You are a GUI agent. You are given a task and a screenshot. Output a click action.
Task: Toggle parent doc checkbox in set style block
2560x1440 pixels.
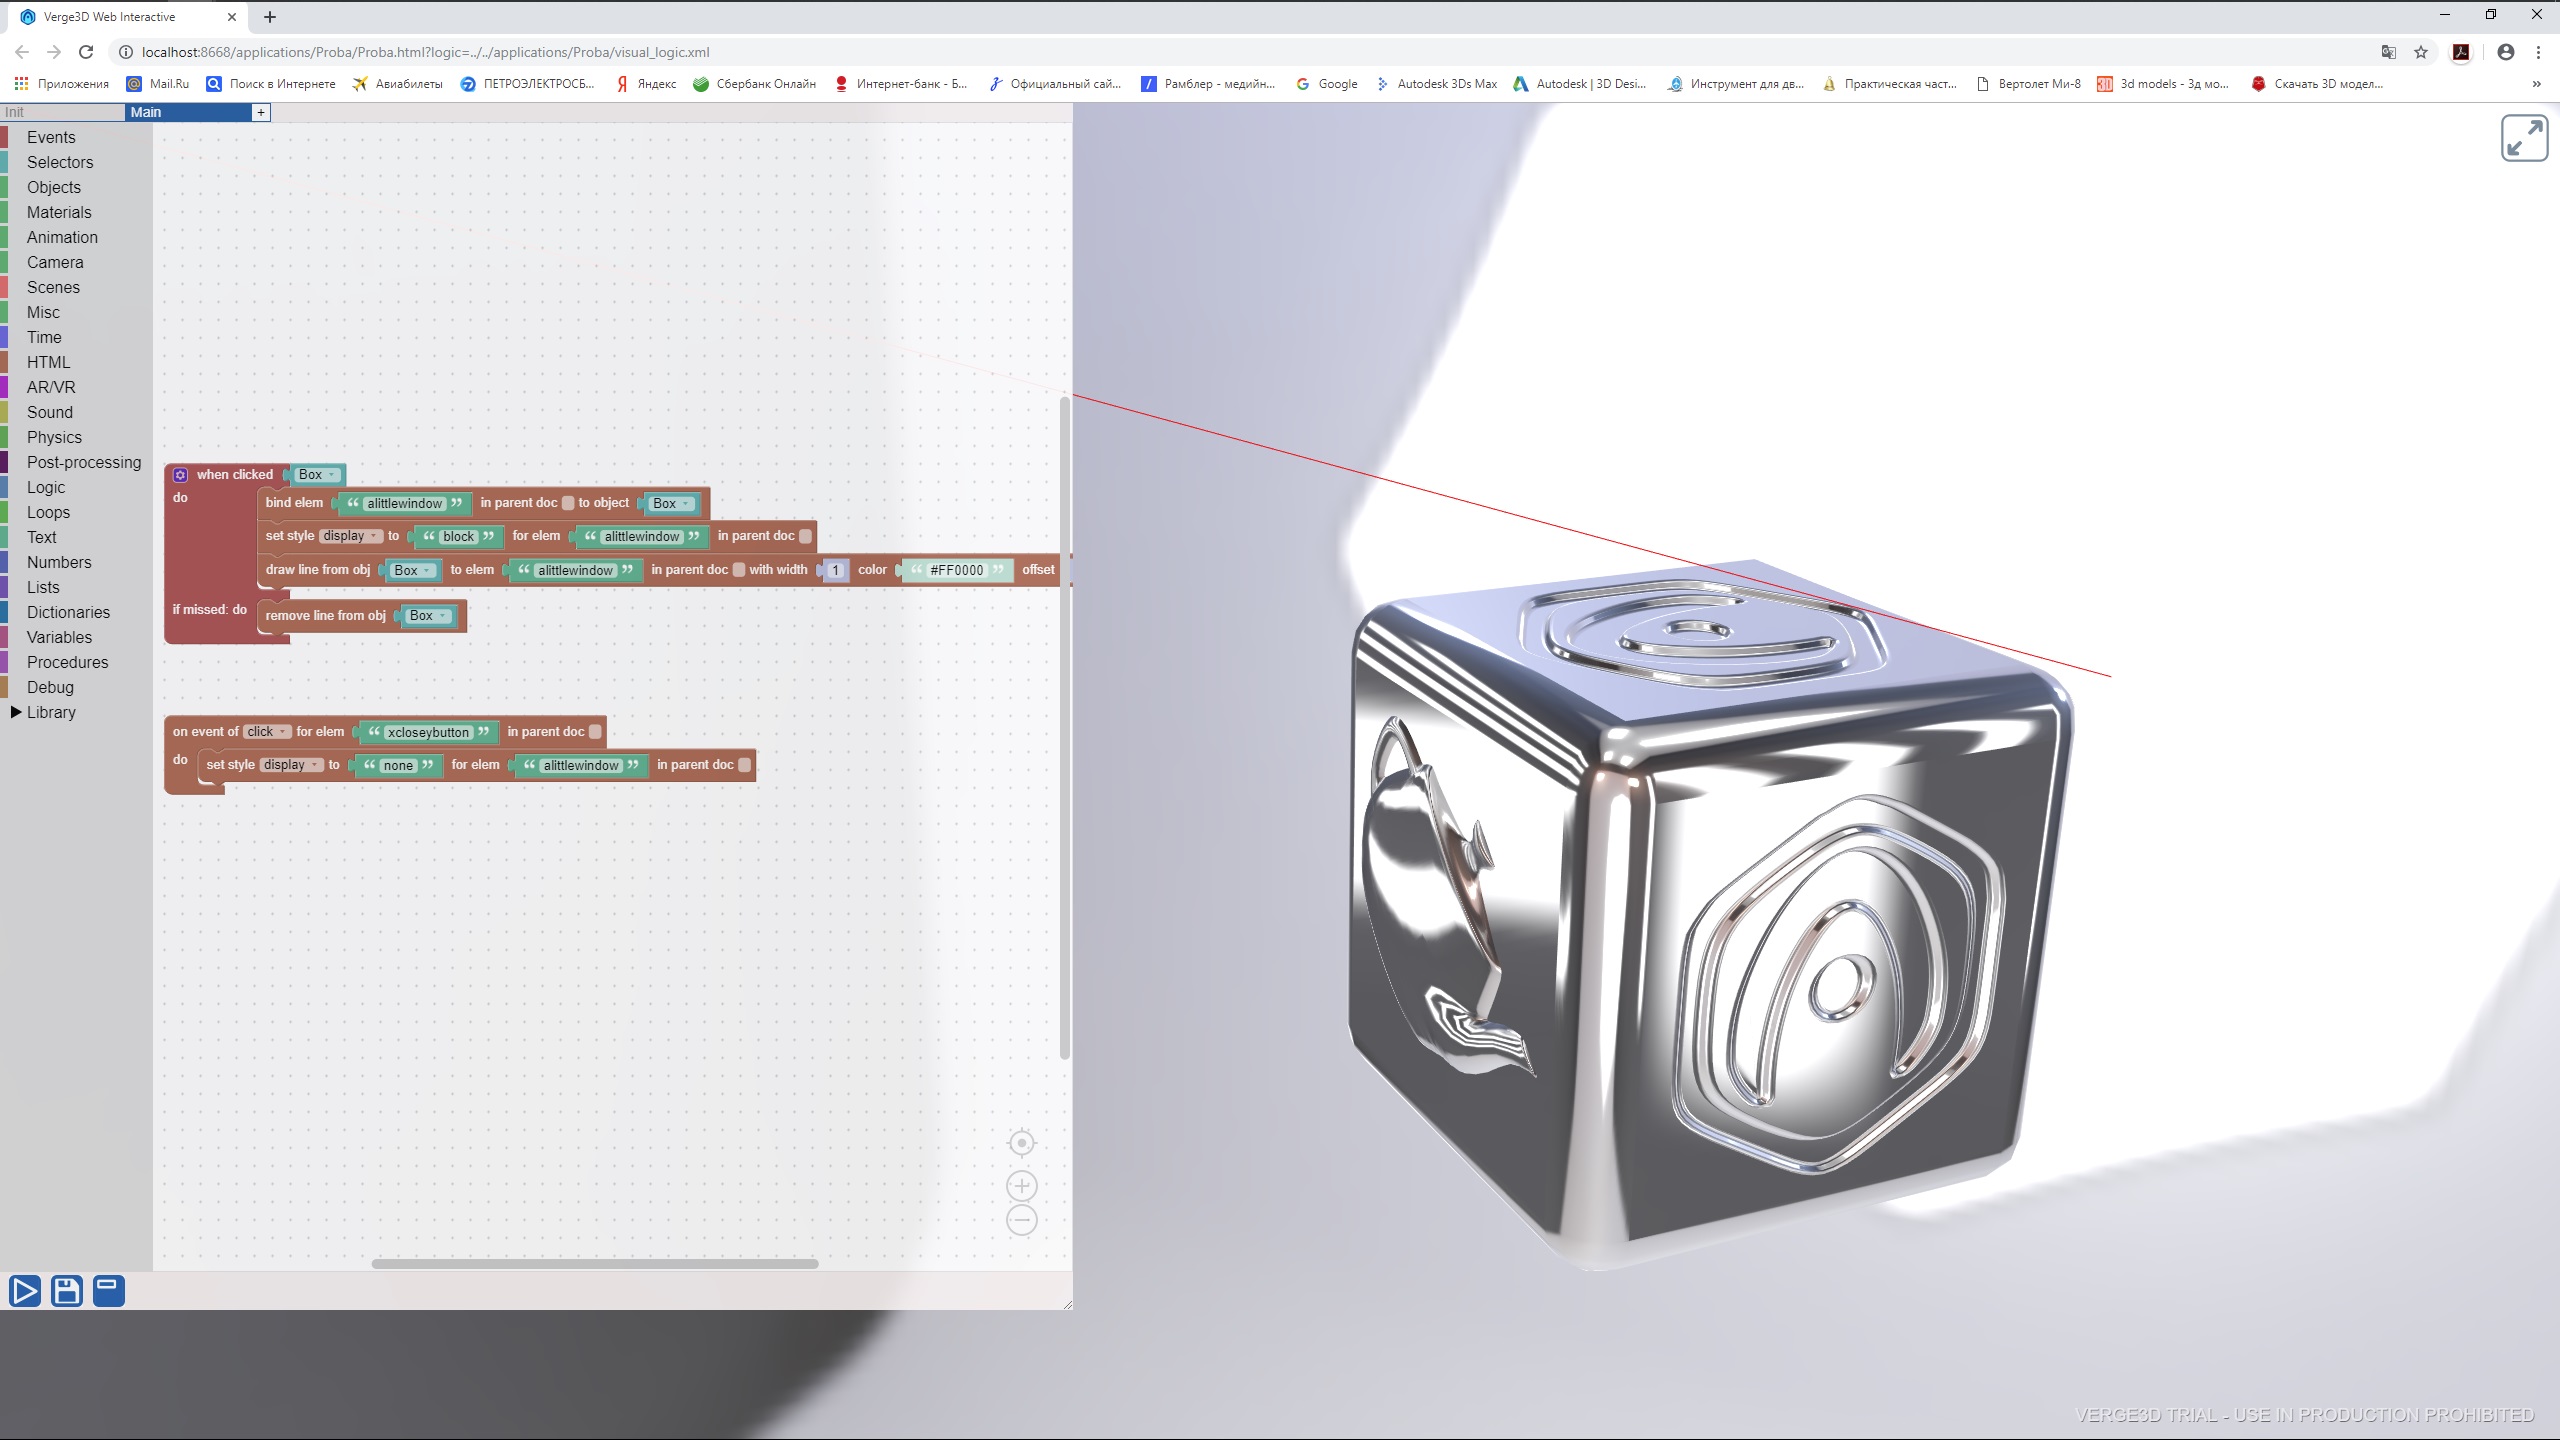tap(805, 536)
